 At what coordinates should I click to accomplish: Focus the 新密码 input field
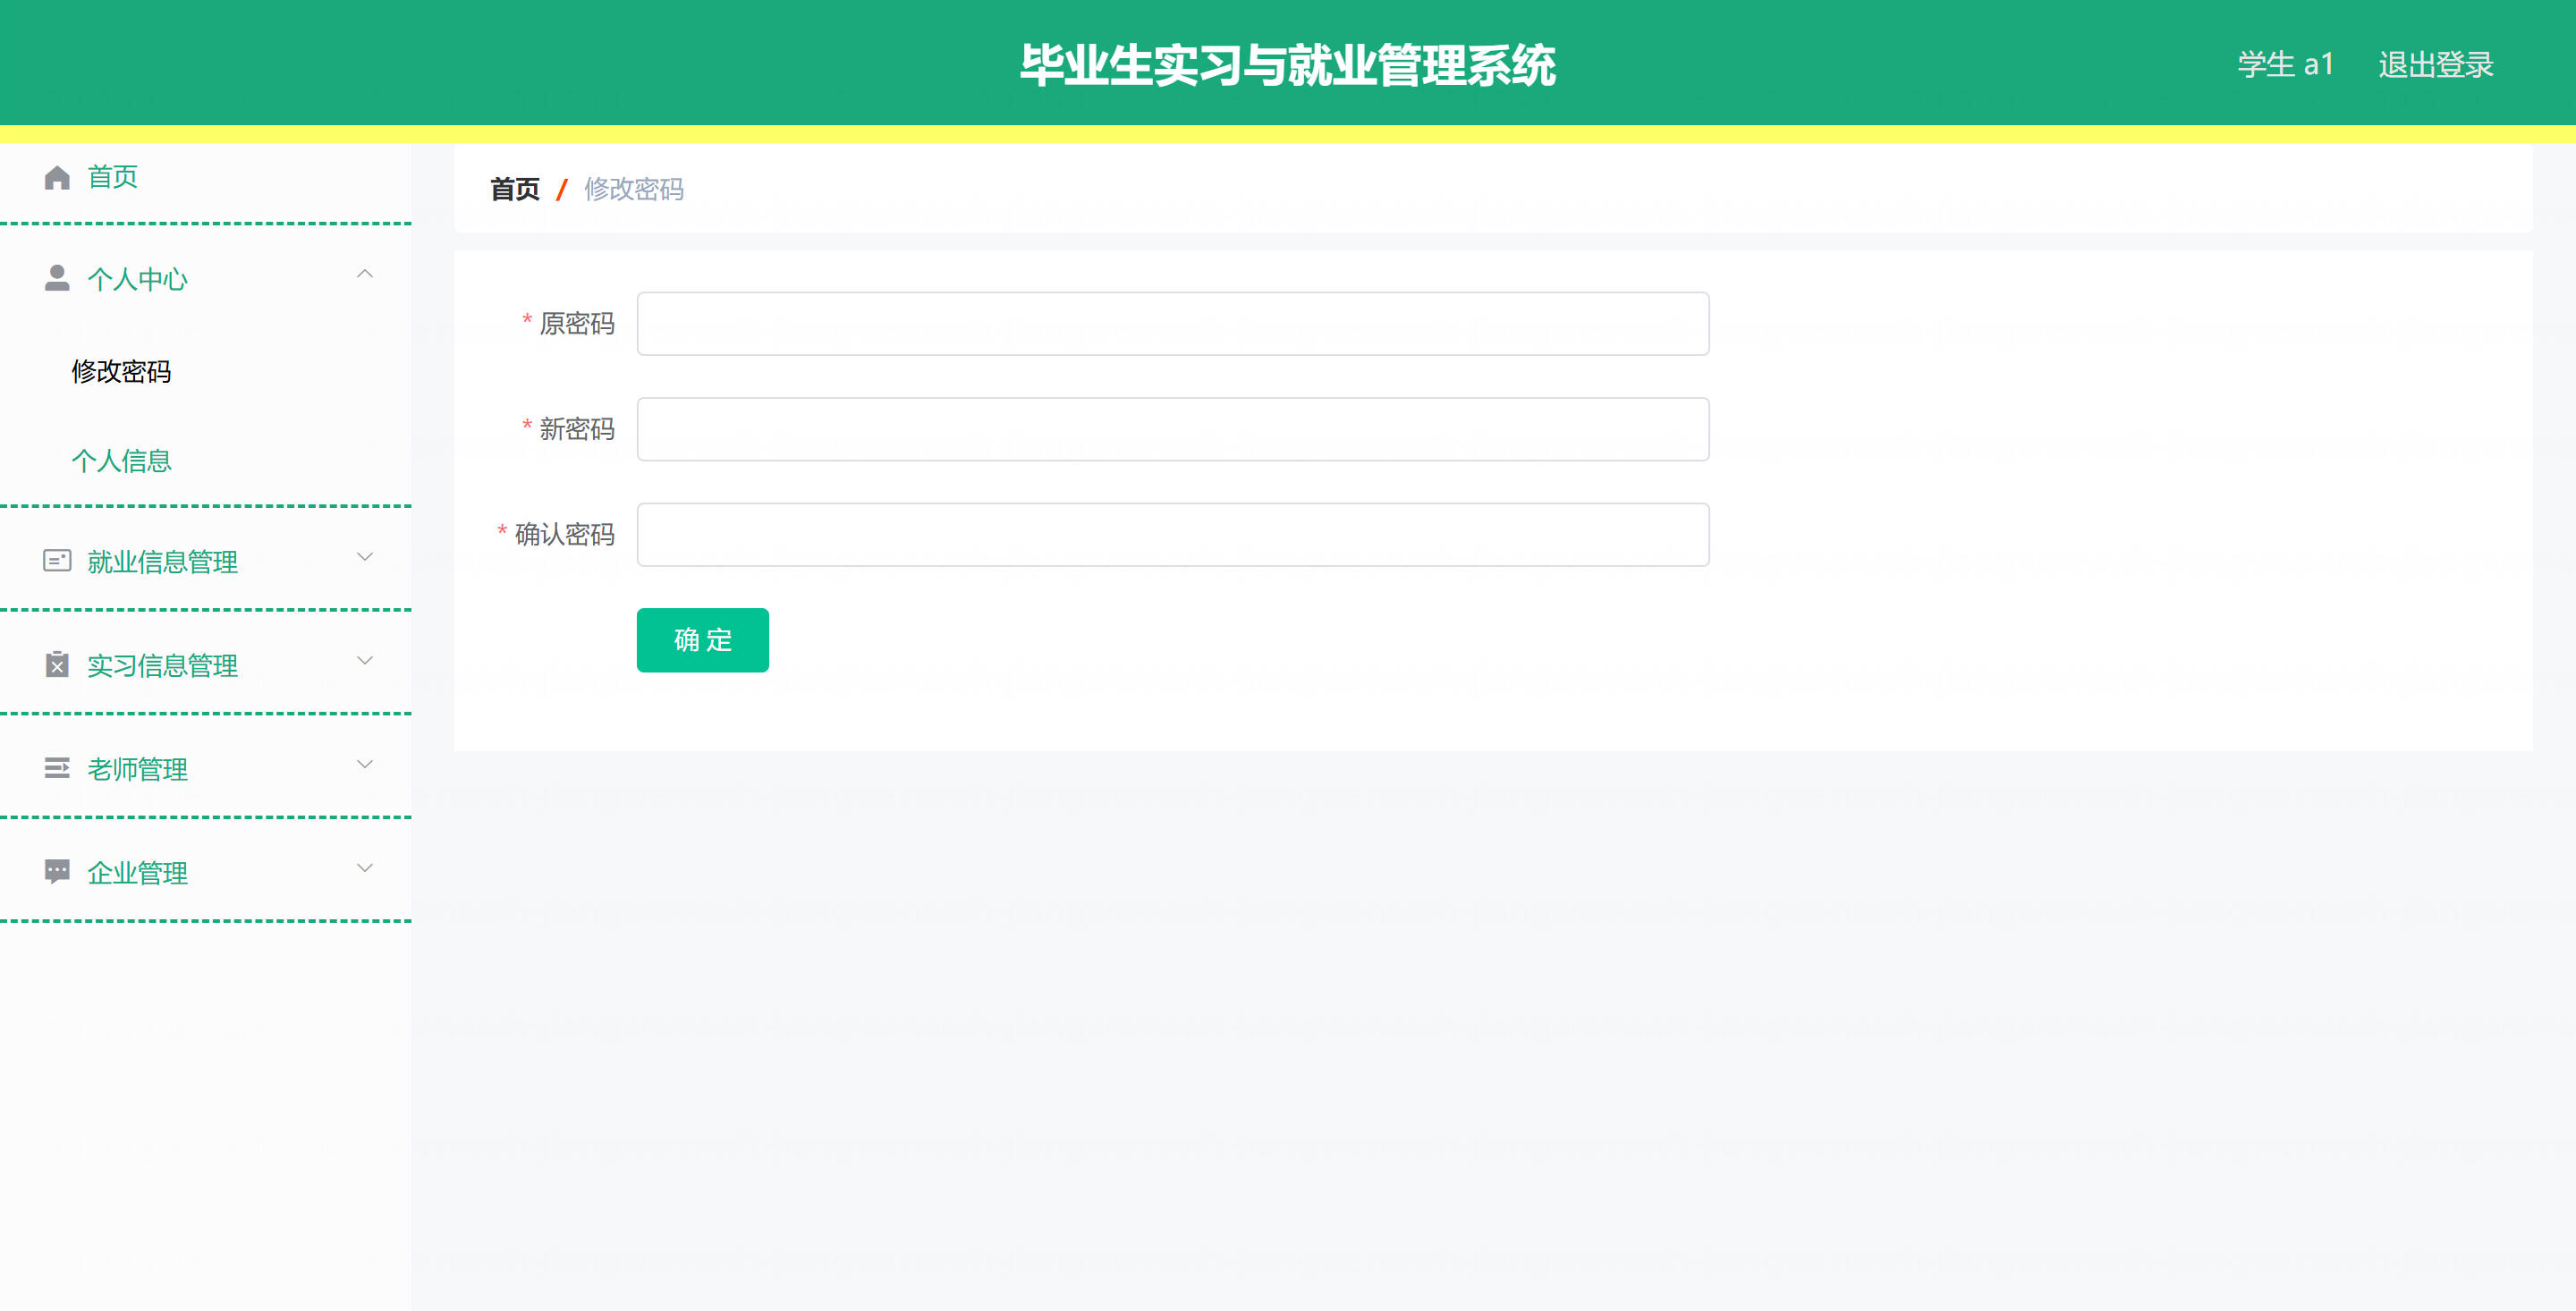(1172, 430)
